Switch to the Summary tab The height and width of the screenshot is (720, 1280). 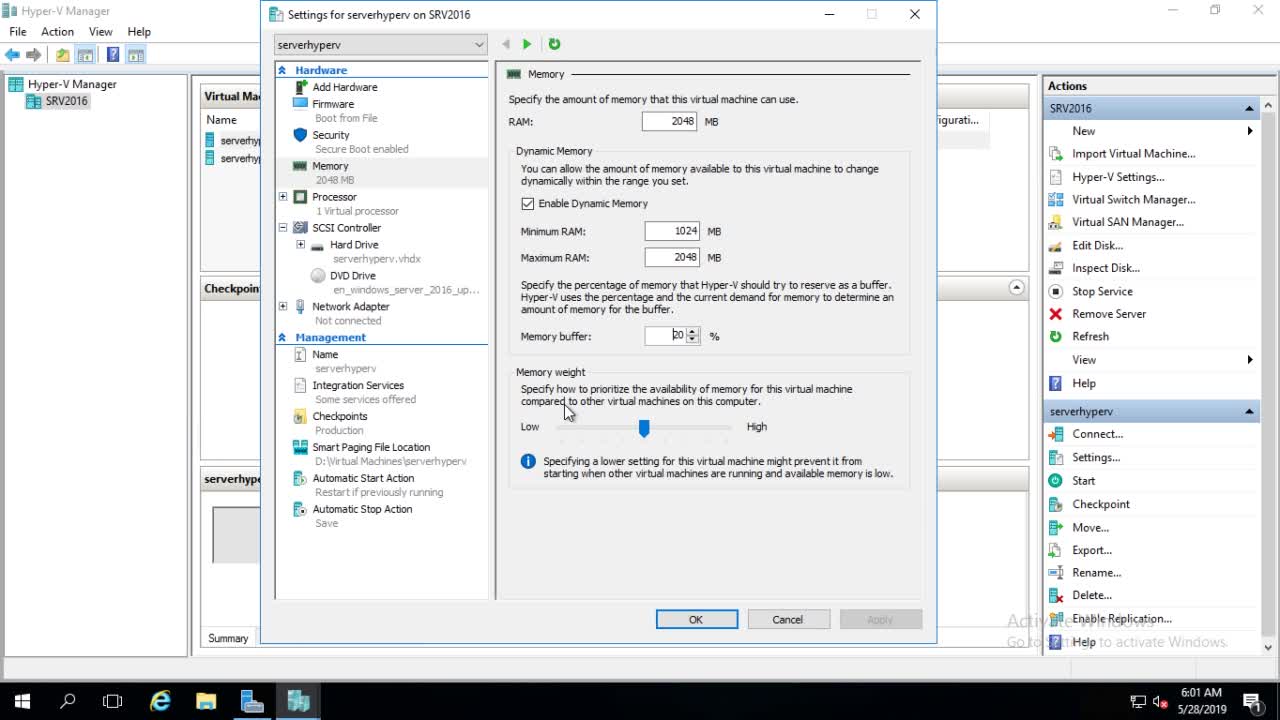tap(228, 638)
